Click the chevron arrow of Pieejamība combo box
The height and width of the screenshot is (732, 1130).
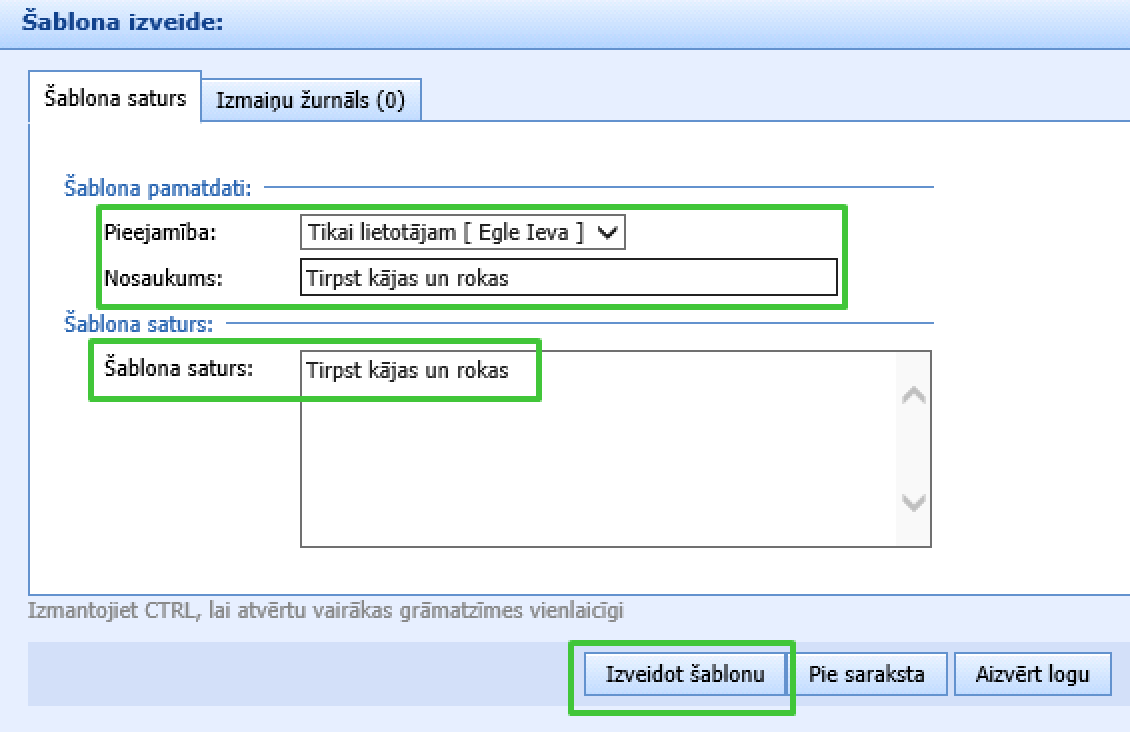pos(608,233)
